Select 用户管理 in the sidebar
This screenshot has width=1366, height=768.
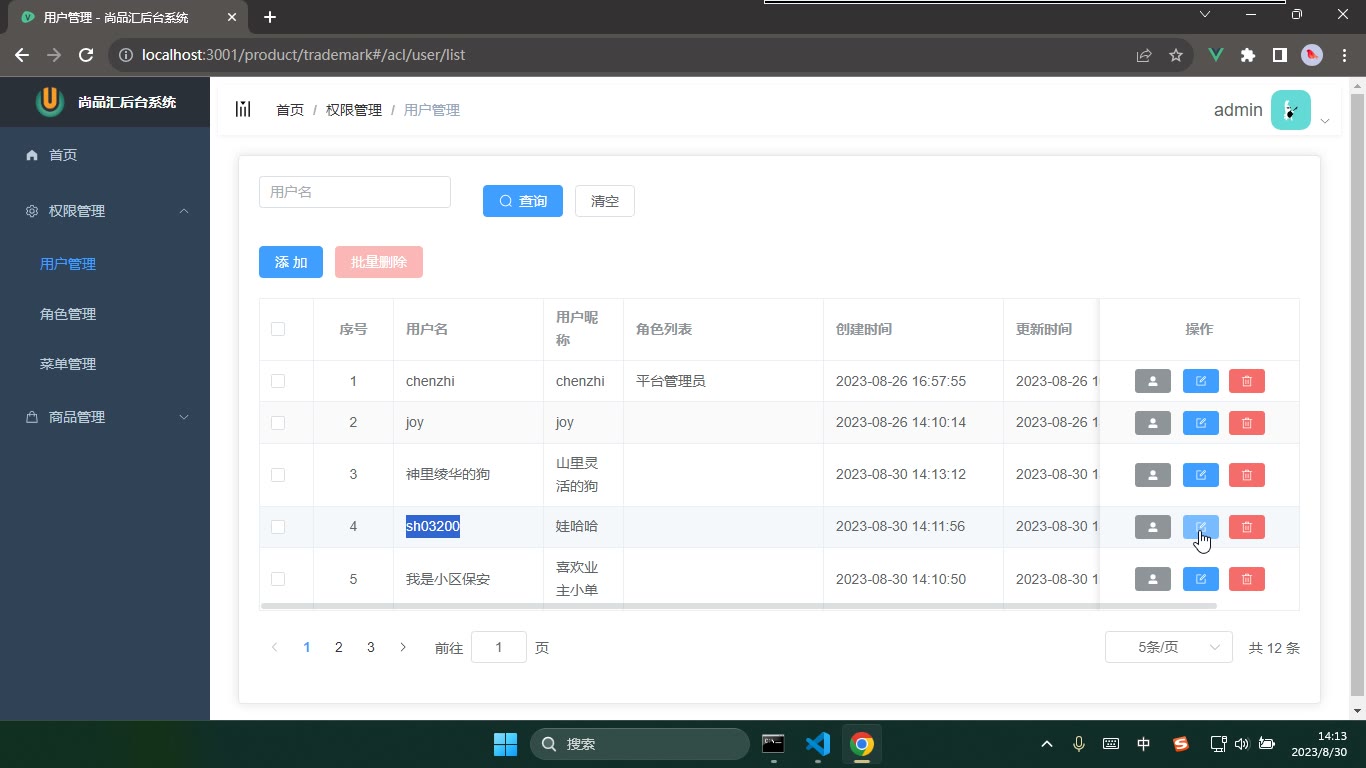pyautogui.click(x=105, y=264)
